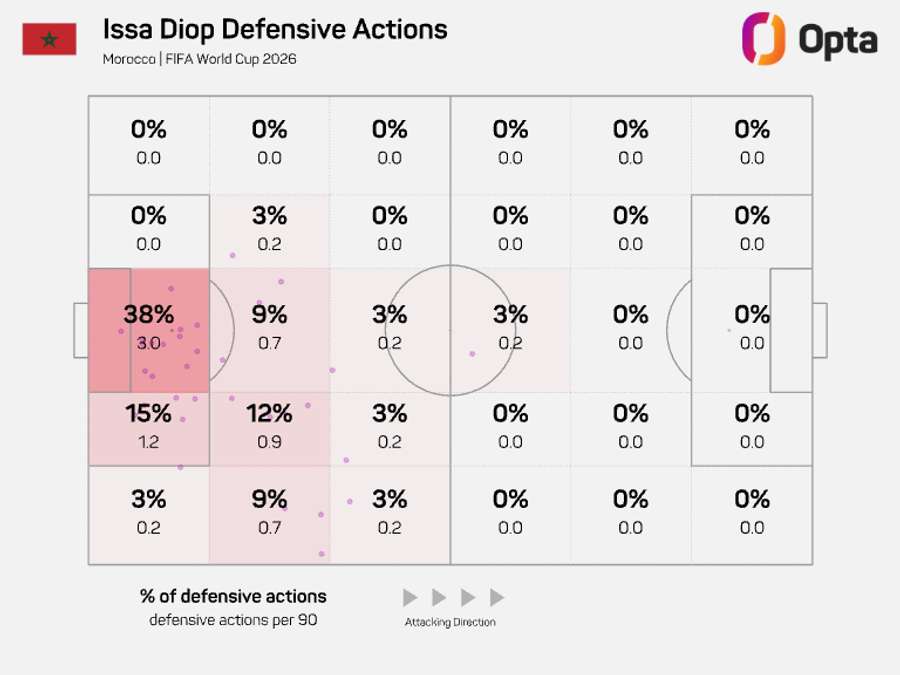This screenshot has height=675, width=900.
Task: Select the 3% zone in the bottom-left corner
Action: (149, 515)
